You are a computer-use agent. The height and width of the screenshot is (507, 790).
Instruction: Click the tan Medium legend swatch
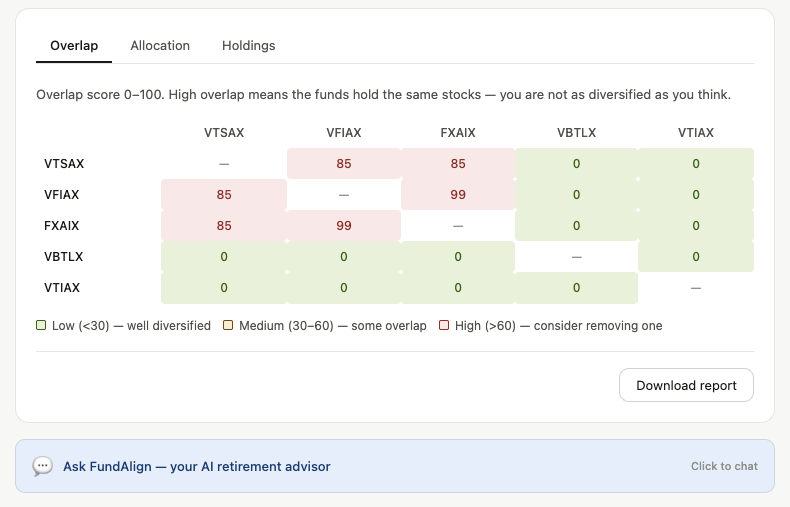pos(228,325)
